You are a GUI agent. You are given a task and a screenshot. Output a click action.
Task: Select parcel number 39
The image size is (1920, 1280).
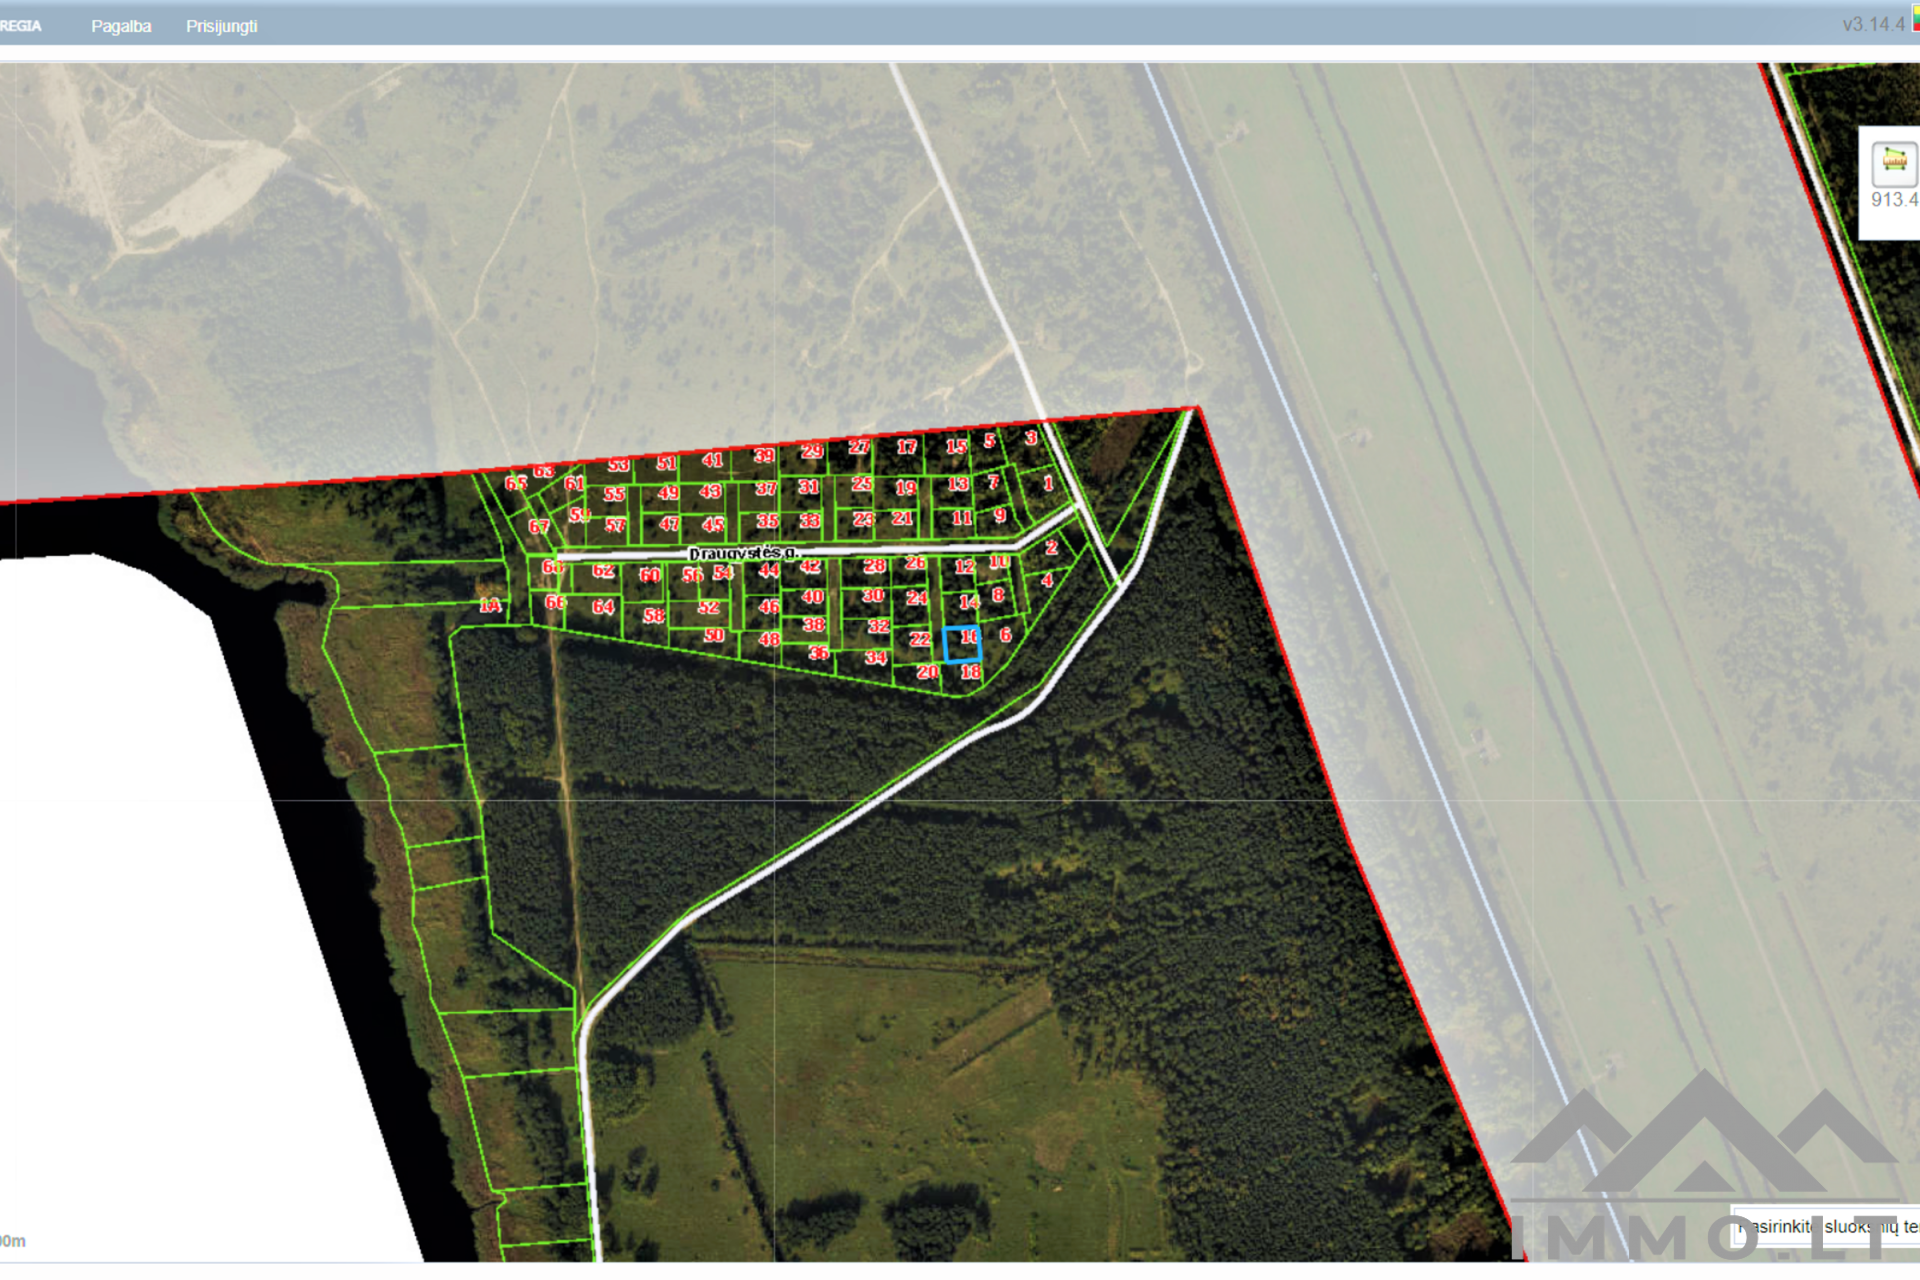pos(764,456)
